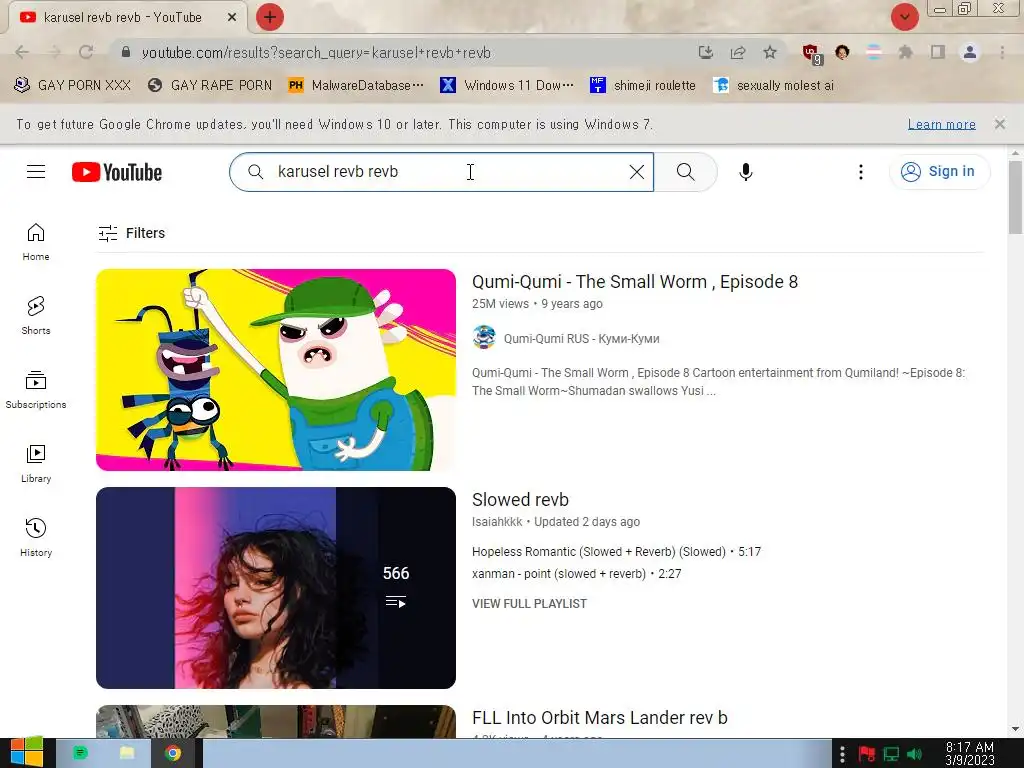
Task: Open the volume control in system tray
Action: click(x=914, y=754)
